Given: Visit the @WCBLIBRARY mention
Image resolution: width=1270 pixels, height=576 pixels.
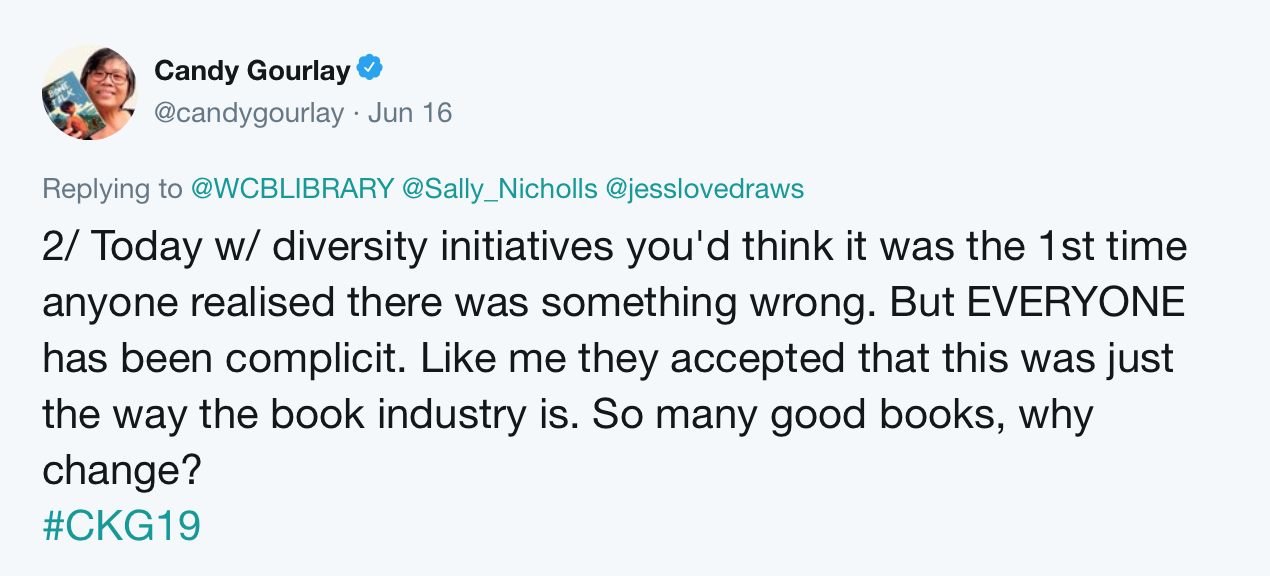Looking at the screenshot, I should [x=291, y=189].
